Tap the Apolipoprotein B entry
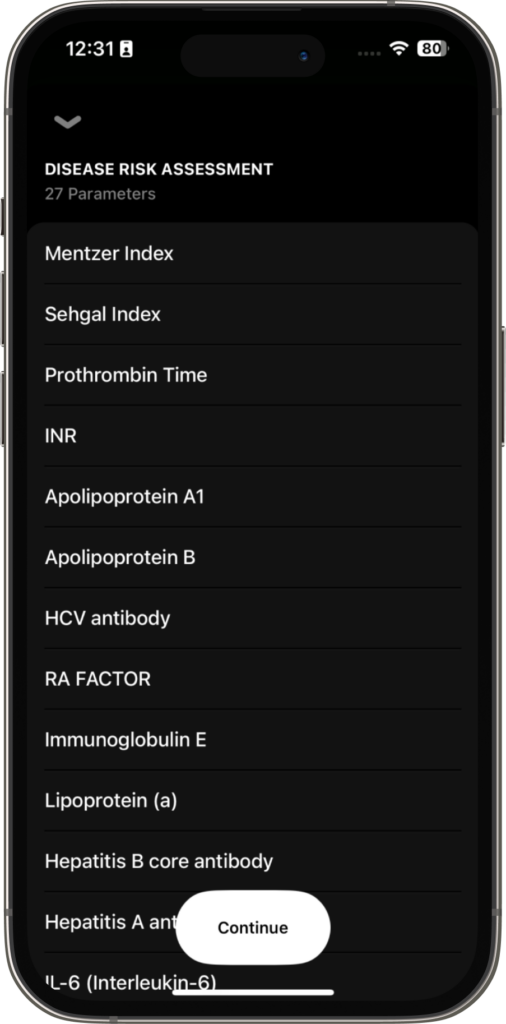Screen dimensions: 506x1024 [x=253, y=557]
